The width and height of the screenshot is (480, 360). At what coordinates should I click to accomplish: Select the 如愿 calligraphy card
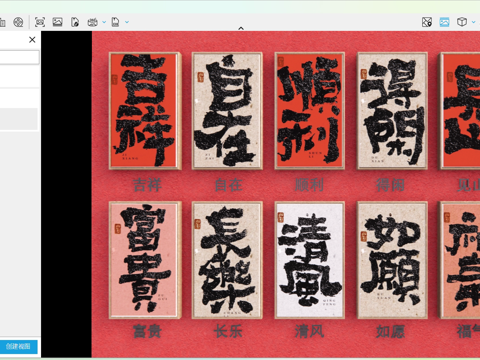coord(392,260)
